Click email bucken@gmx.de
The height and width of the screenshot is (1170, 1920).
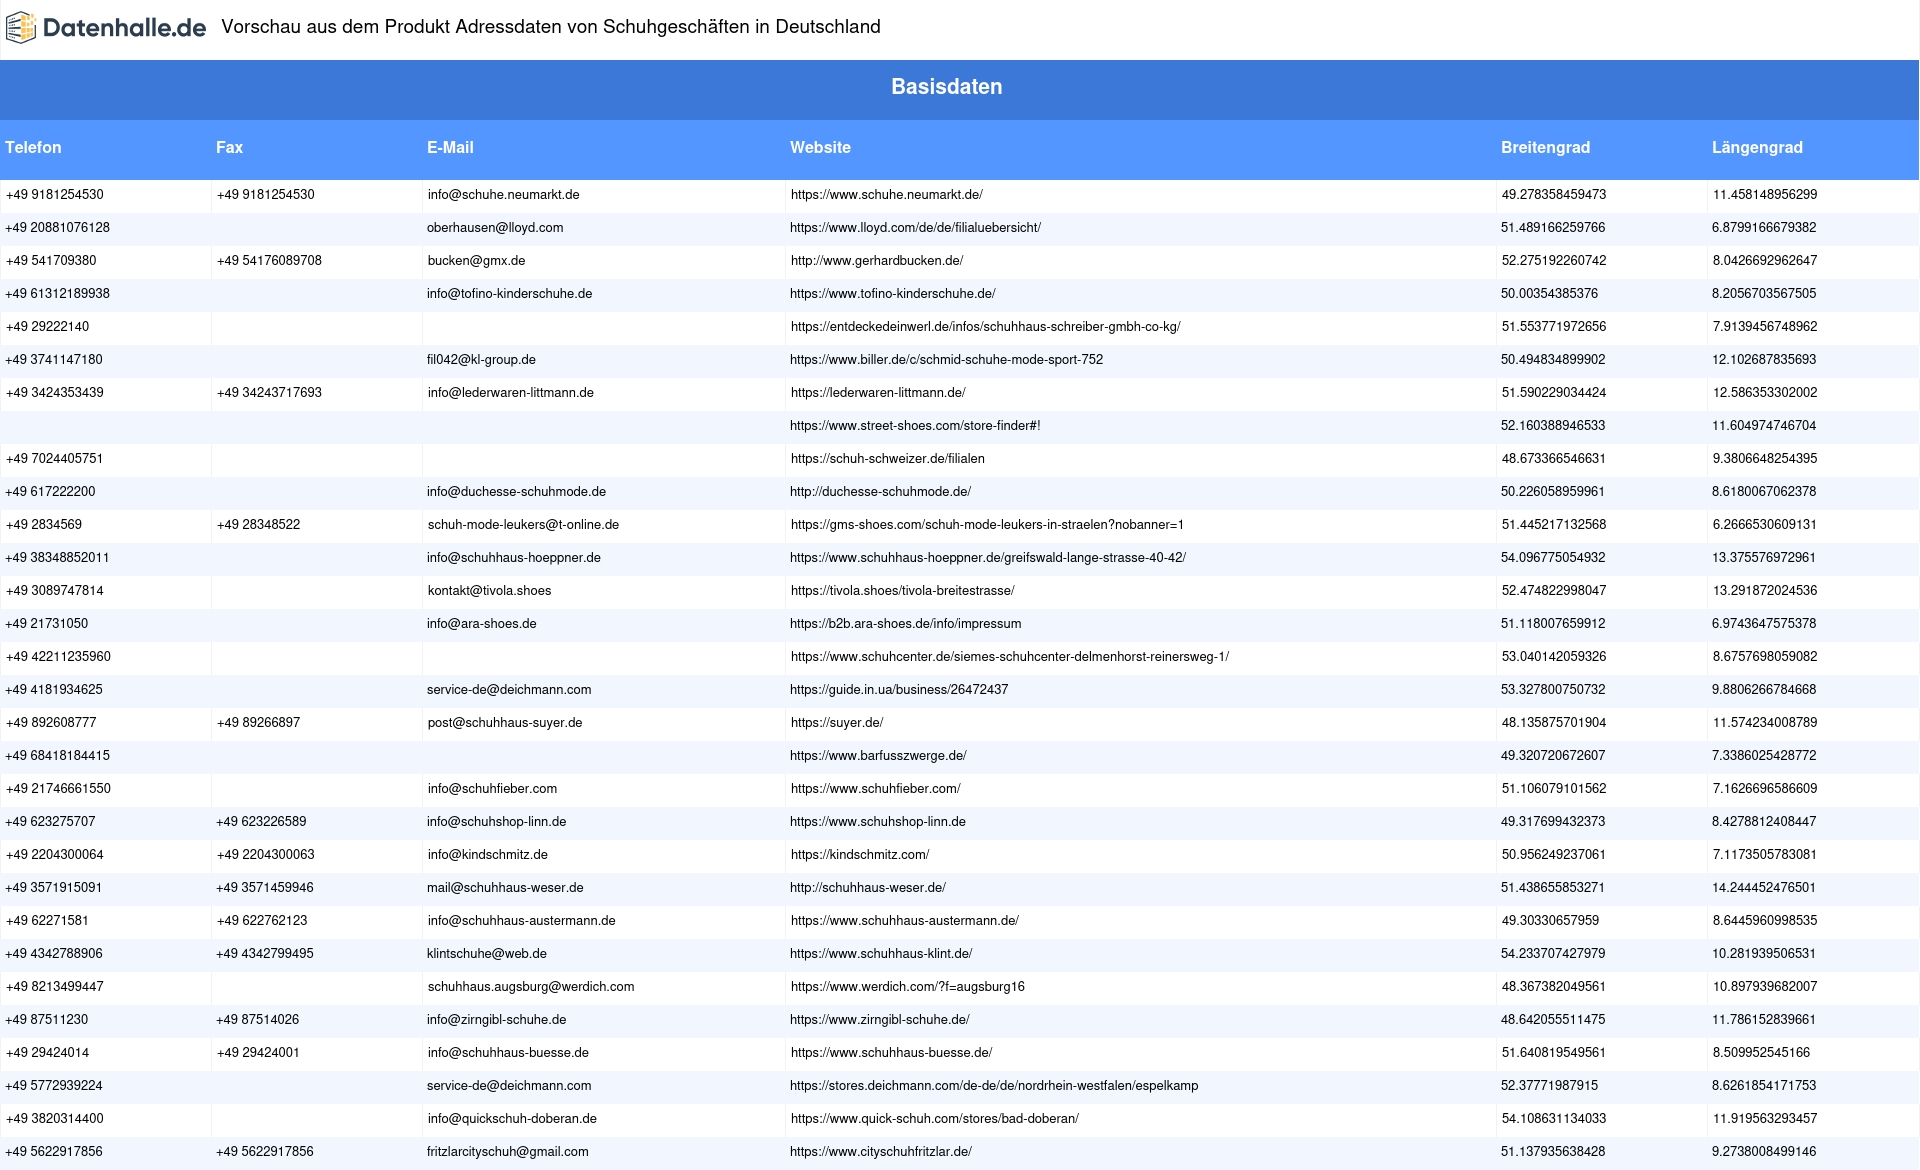coord(476,261)
